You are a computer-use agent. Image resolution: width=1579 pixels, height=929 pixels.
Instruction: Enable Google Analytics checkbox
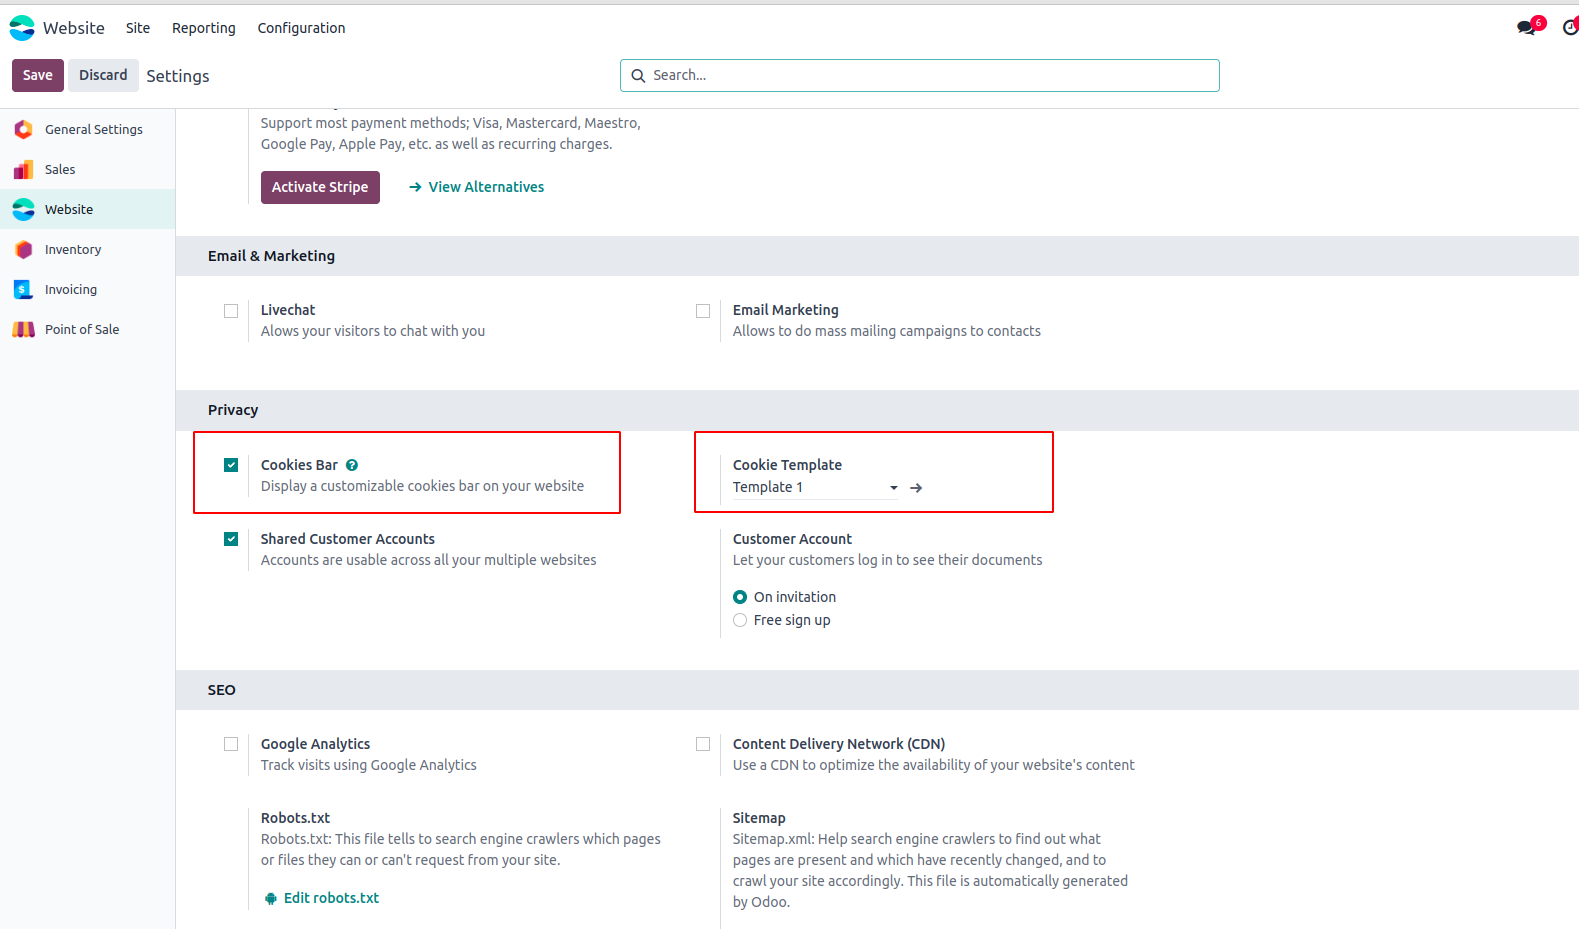pyautogui.click(x=231, y=744)
